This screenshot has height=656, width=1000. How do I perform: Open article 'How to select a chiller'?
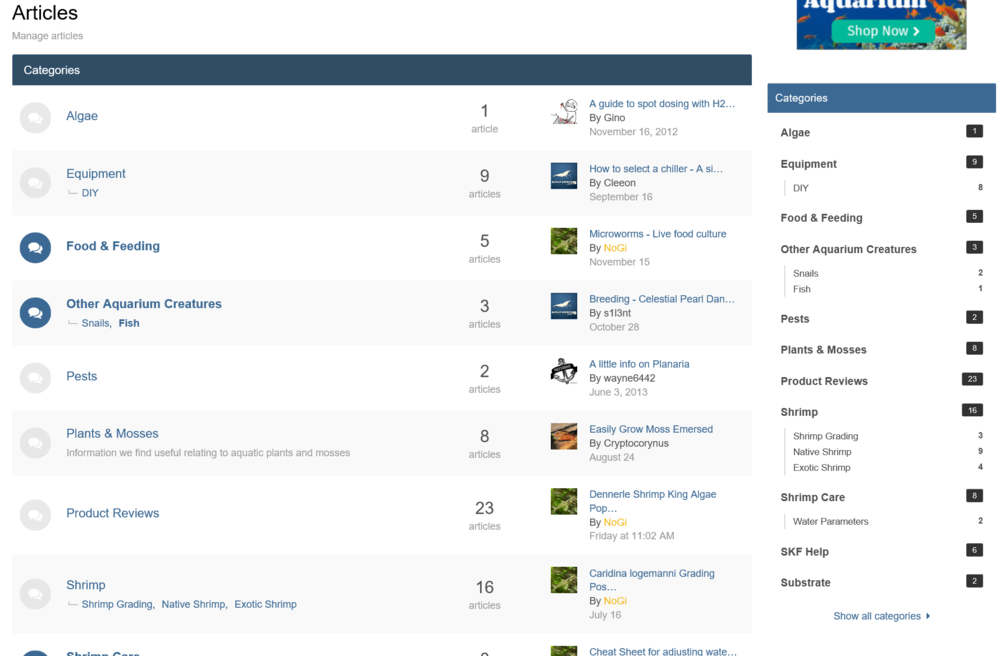656,169
